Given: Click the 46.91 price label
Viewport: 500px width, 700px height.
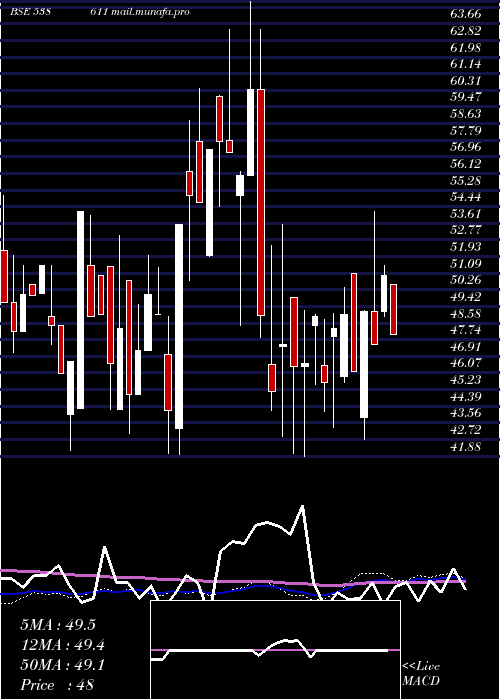Looking at the screenshot, I should coord(466,346).
